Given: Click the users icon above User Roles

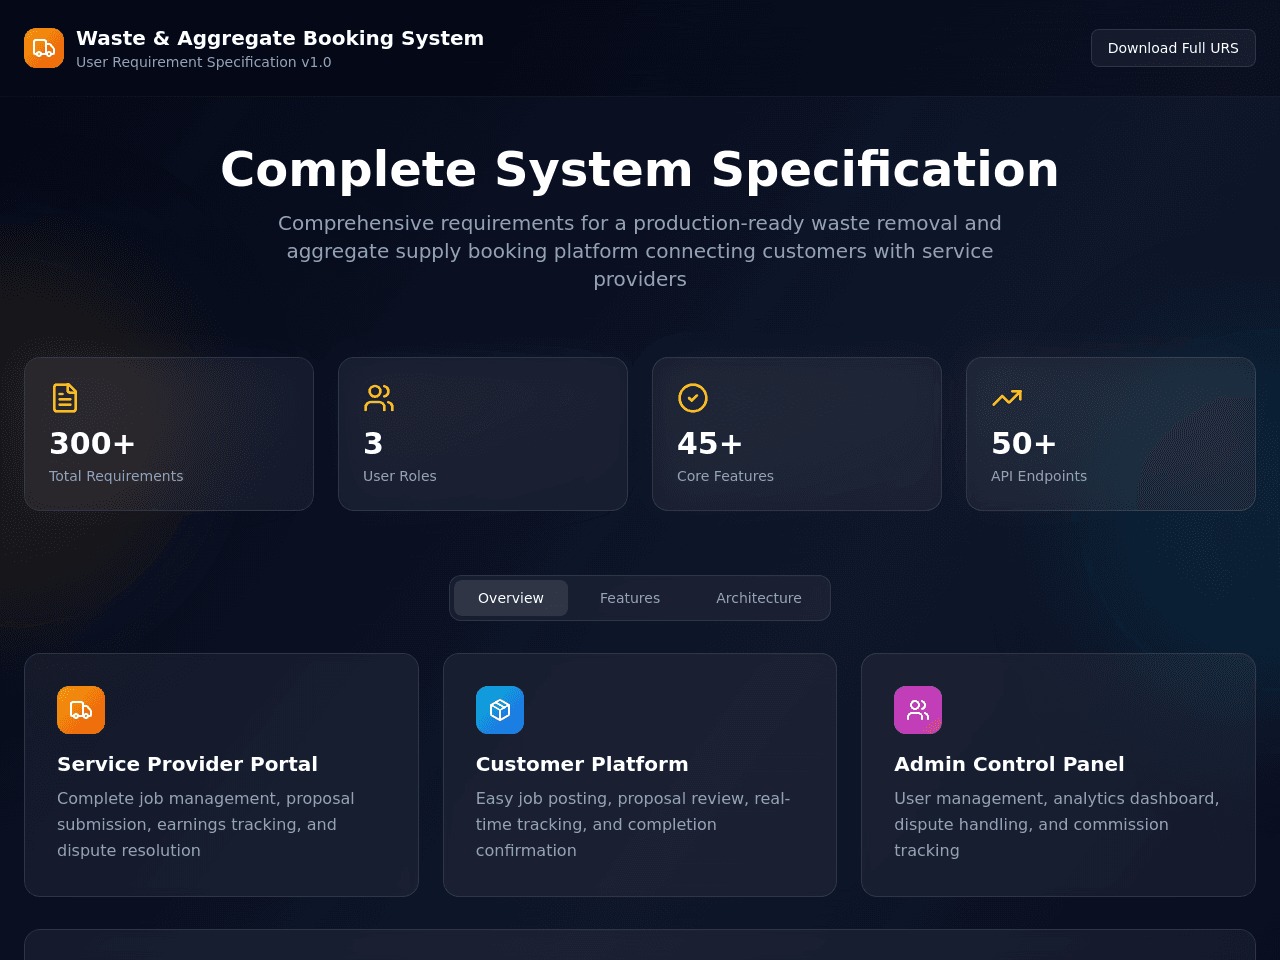Looking at the screenshot, I should [x=379, y=398].
